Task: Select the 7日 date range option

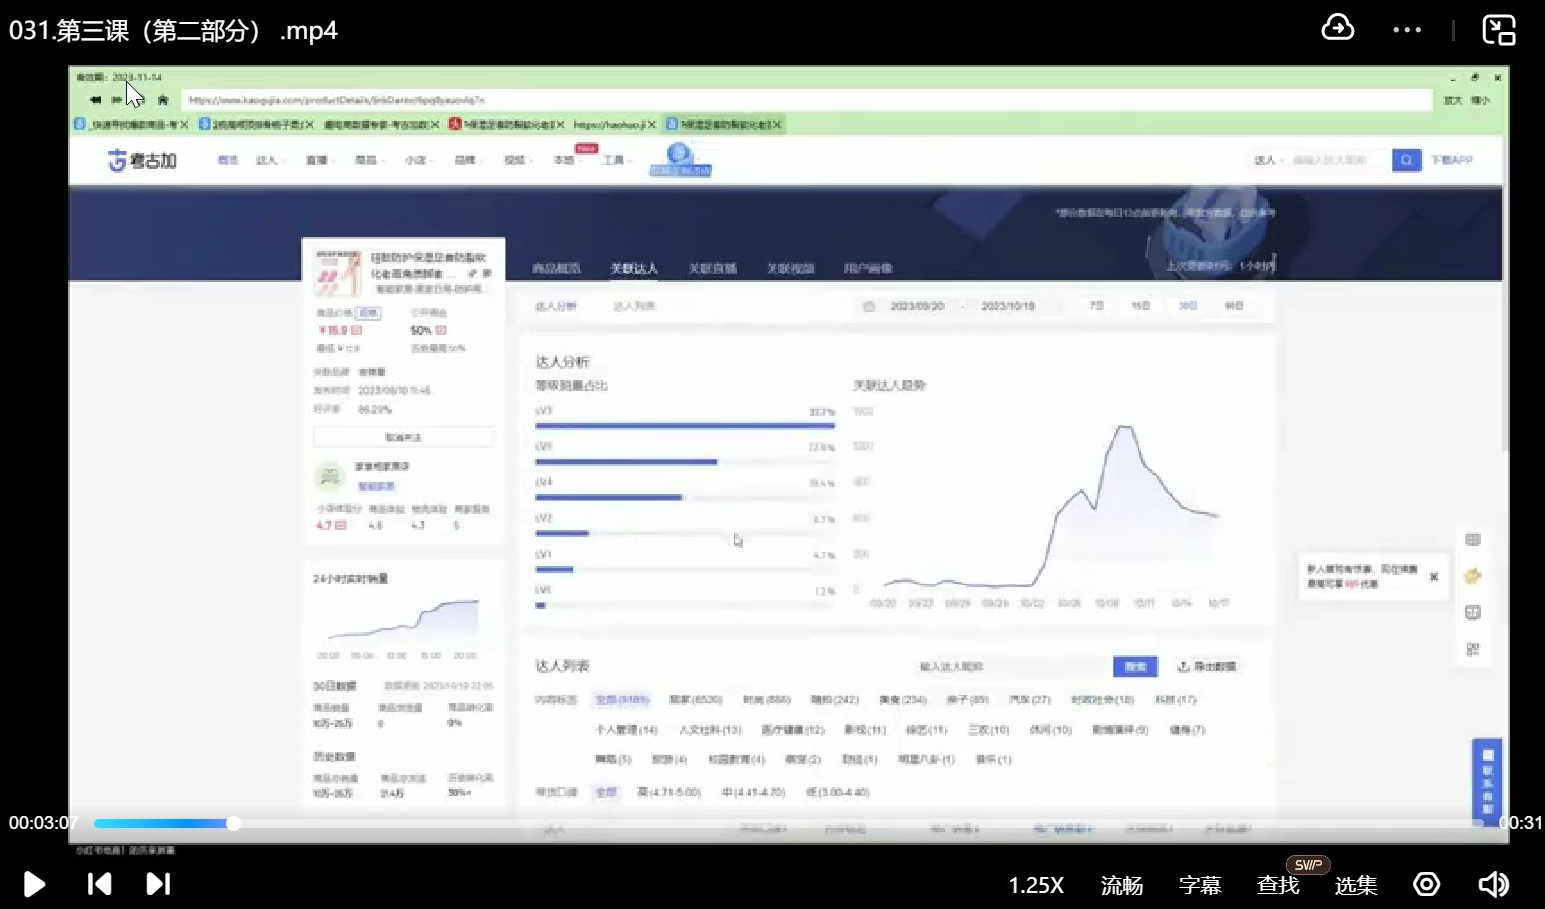Action: click(1096, 306)
